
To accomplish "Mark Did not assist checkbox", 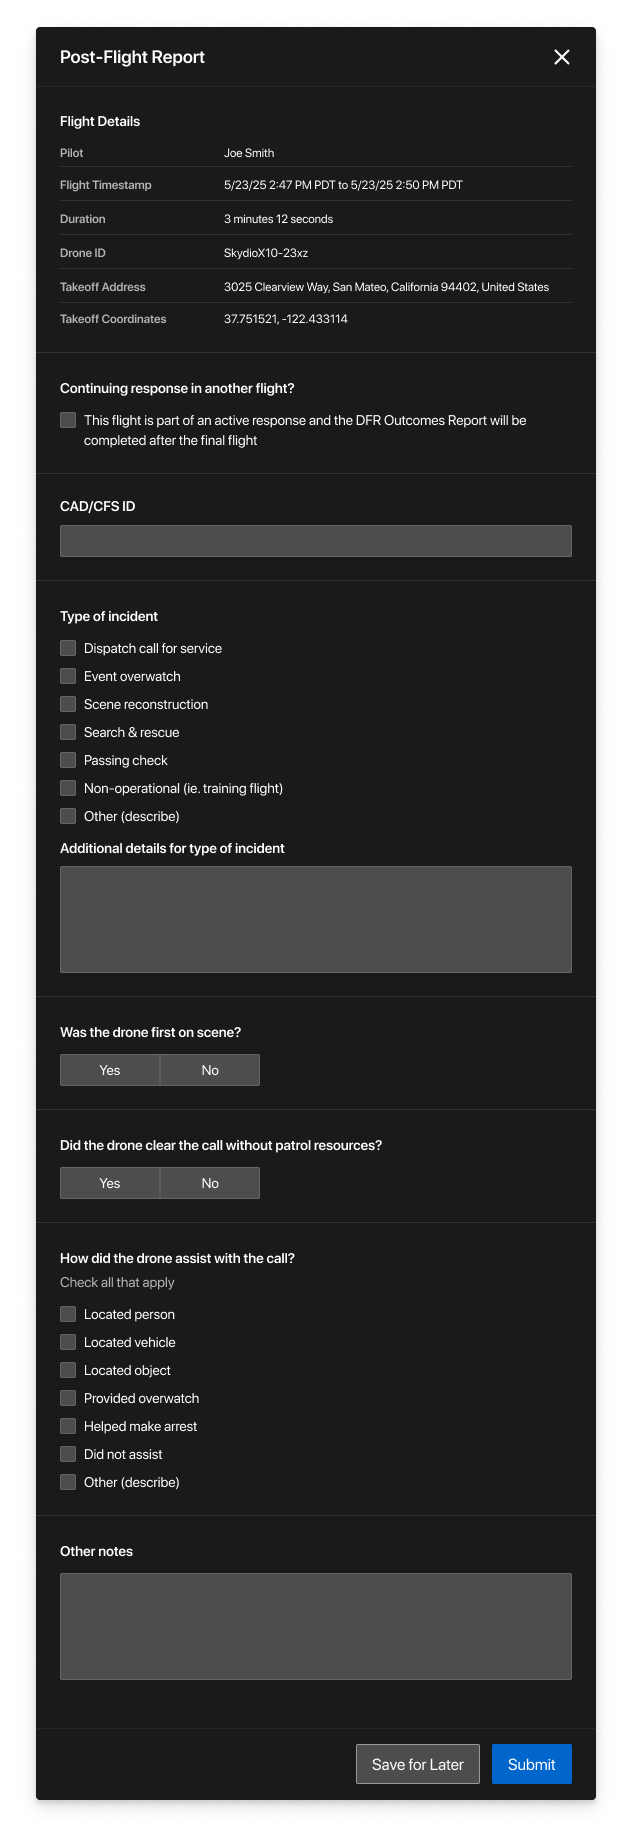I will 68,1454.
